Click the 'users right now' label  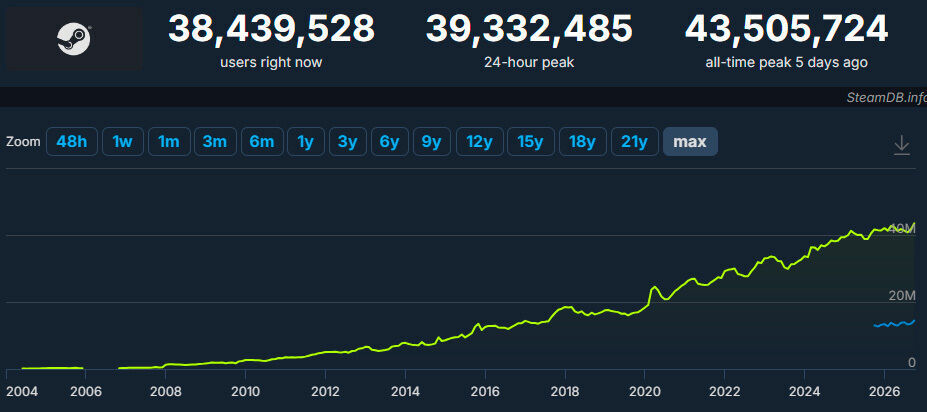point(271,62)
